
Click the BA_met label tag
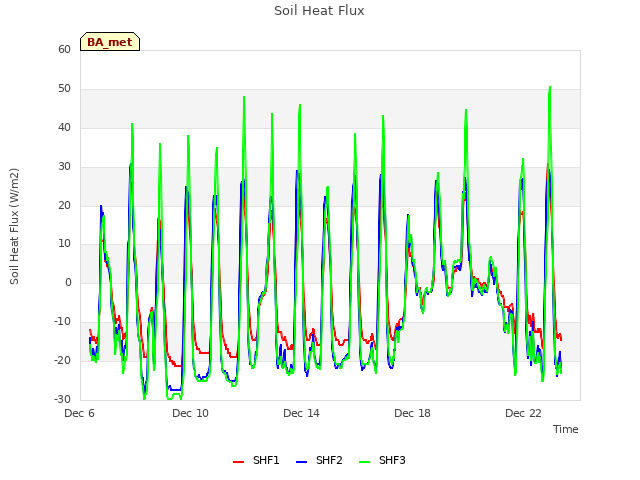coord(110,42)
